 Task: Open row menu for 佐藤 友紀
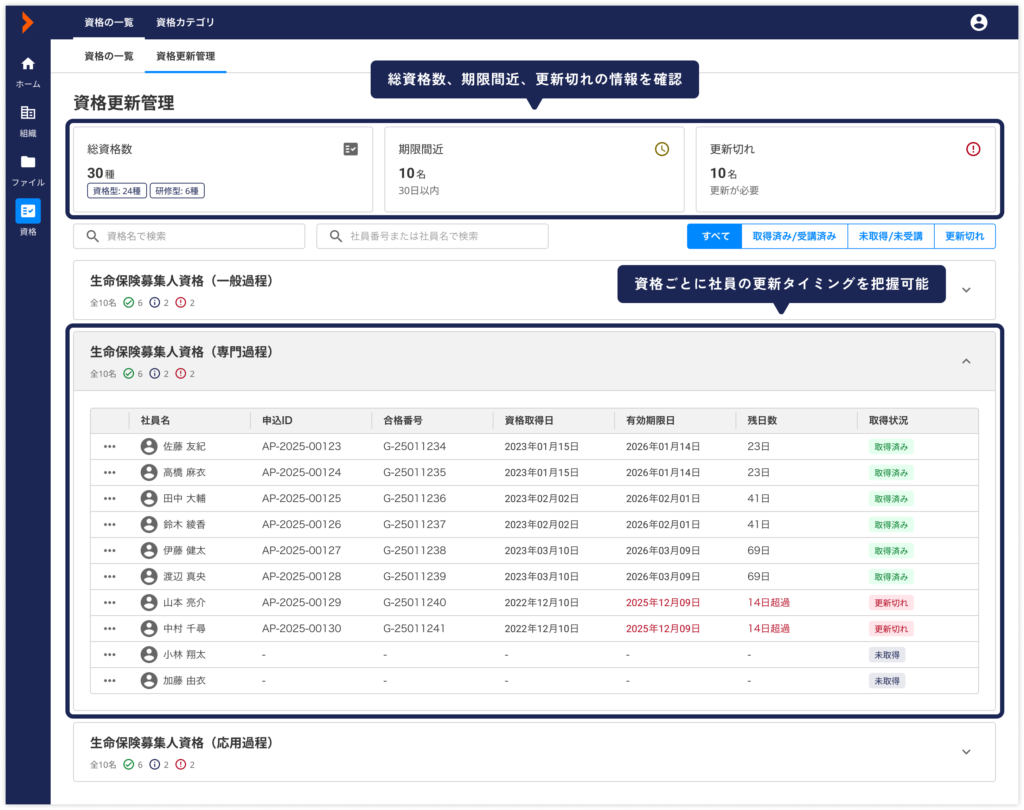pos(110,446)
